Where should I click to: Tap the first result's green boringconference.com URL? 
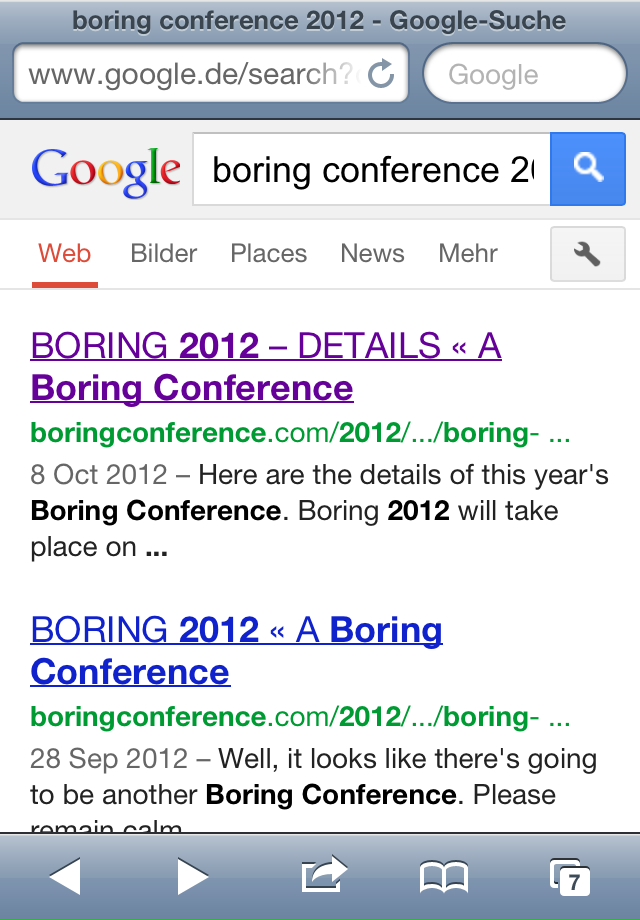click(300, 434)
